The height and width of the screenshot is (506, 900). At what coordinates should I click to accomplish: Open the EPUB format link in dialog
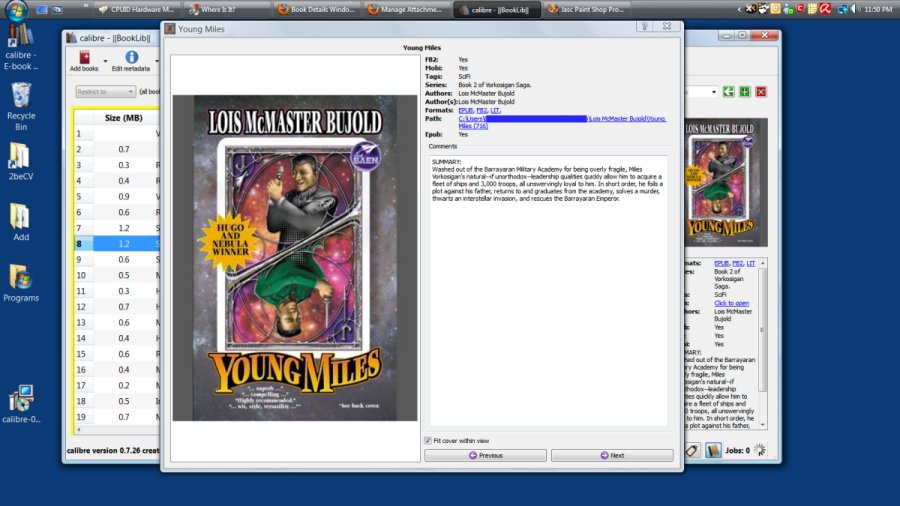click(x=465, y=110)
